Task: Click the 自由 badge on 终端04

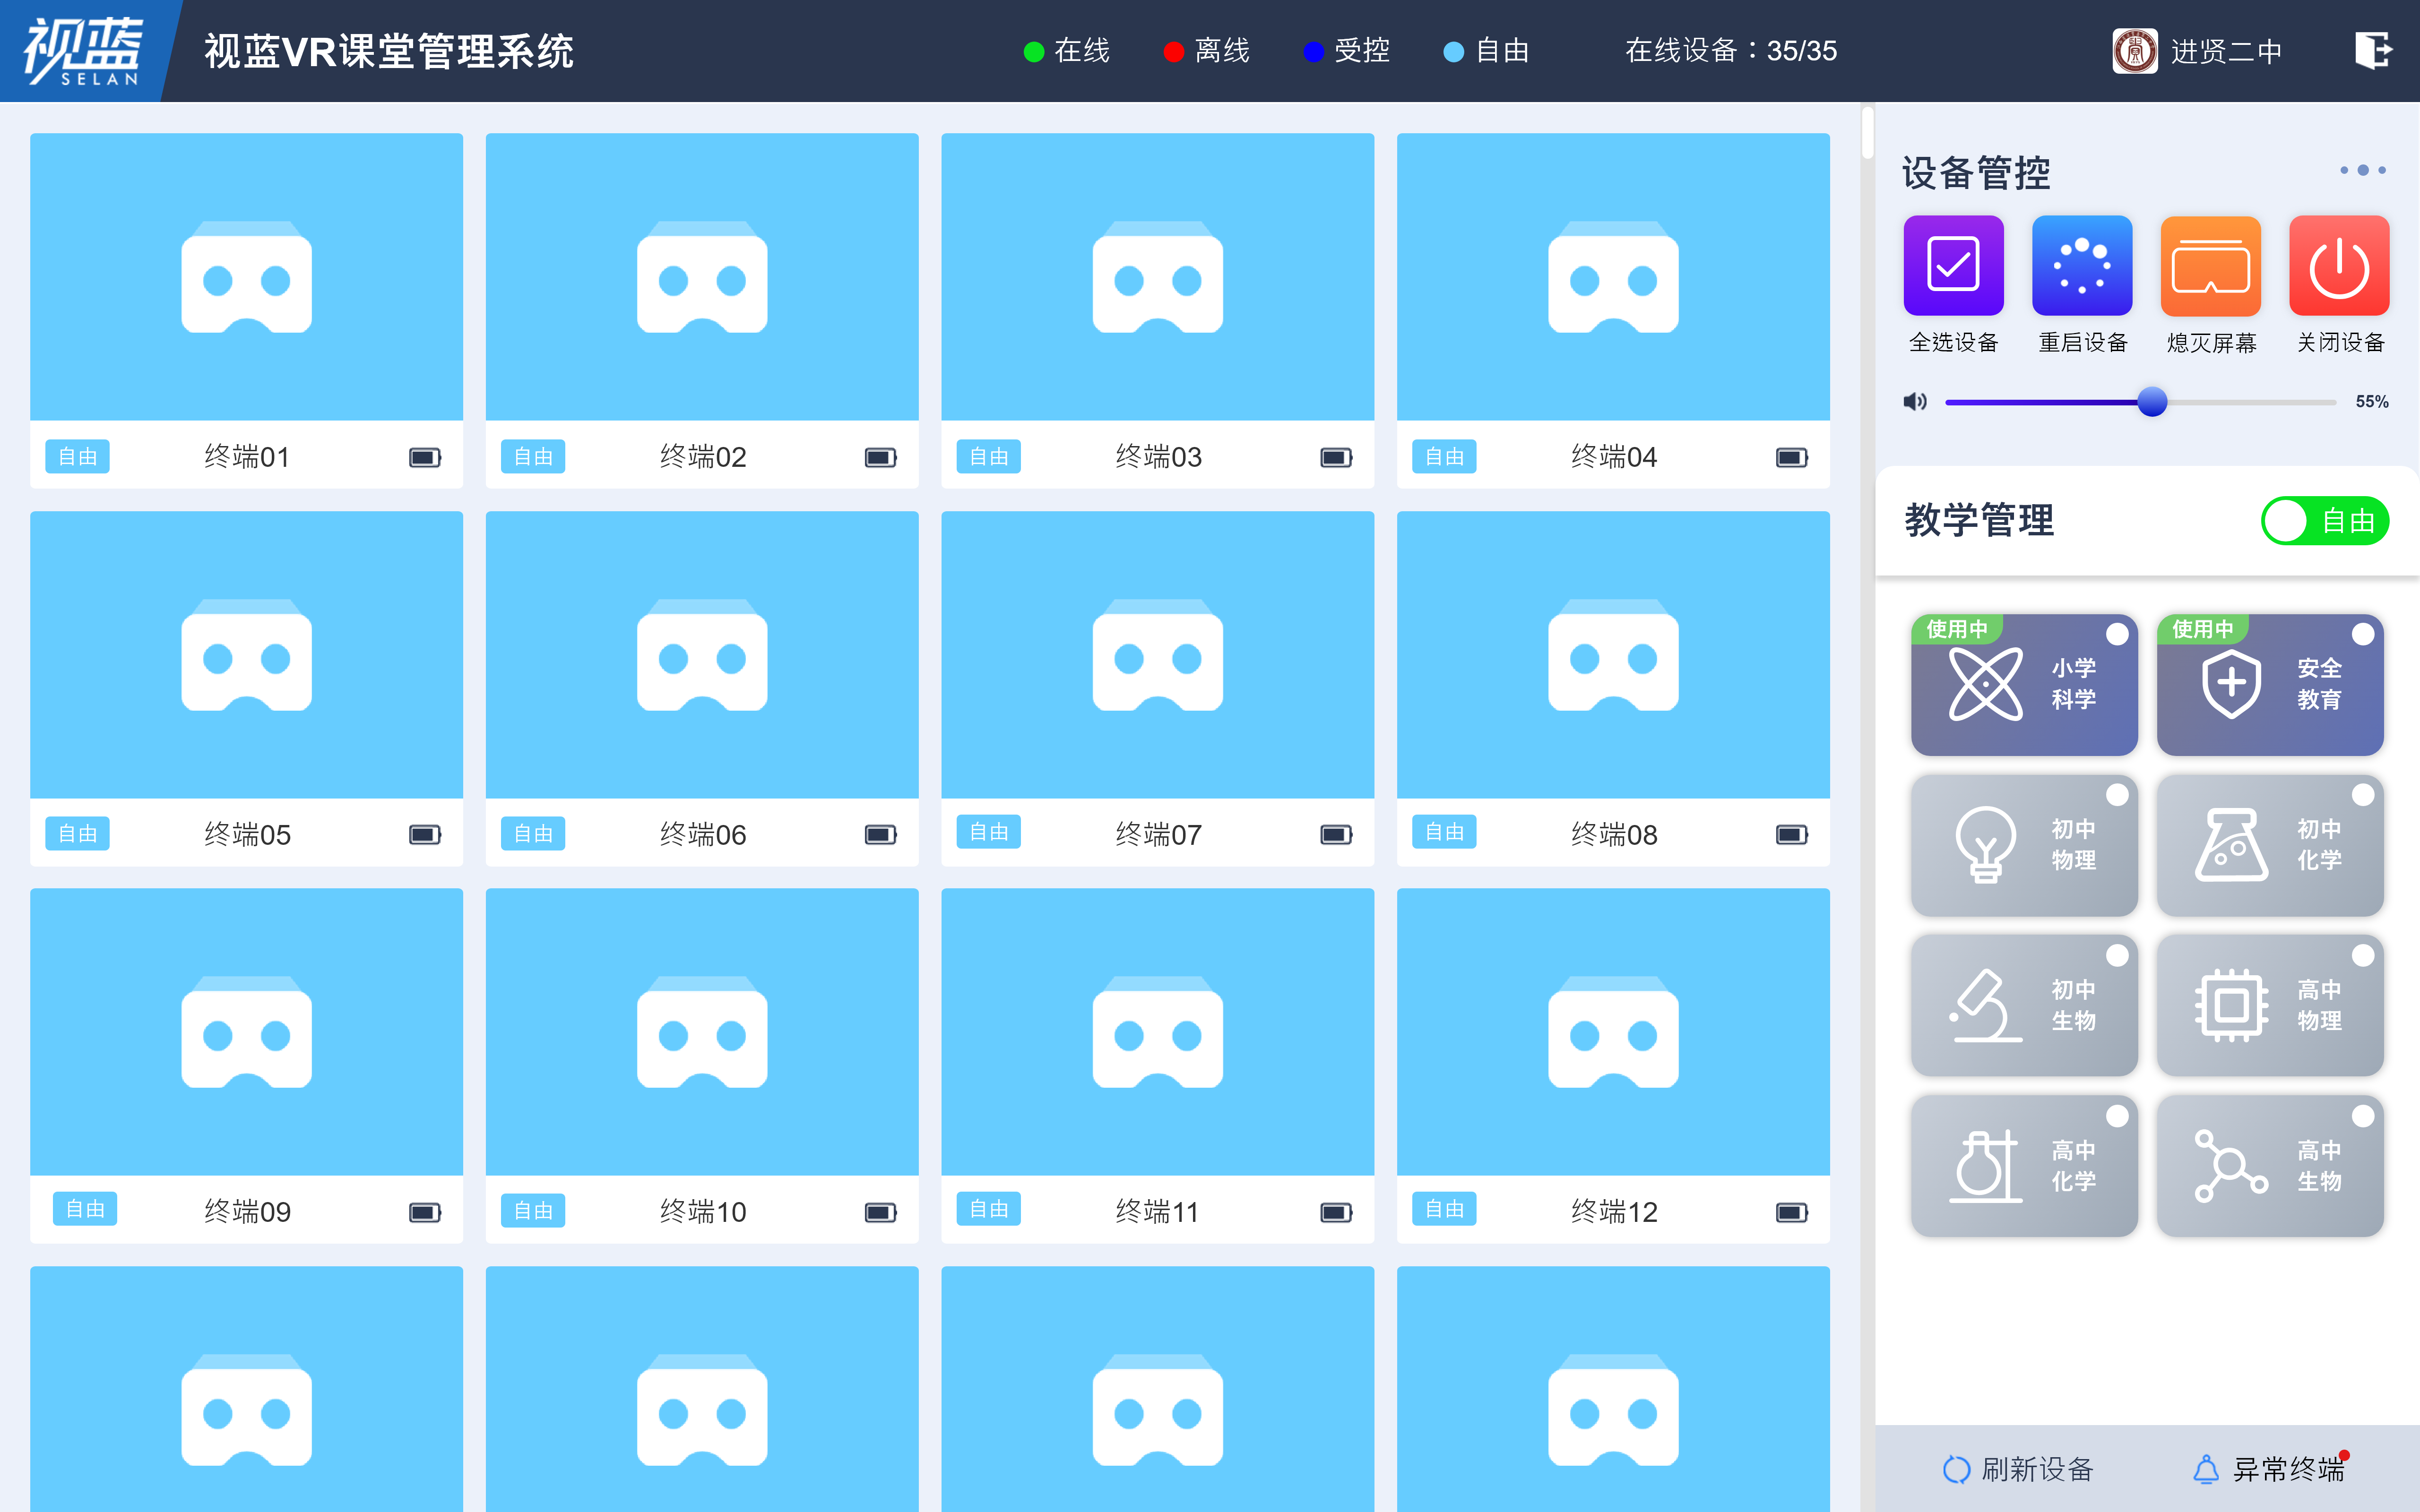Action: pyautogui.click(x=1444, y=457)
